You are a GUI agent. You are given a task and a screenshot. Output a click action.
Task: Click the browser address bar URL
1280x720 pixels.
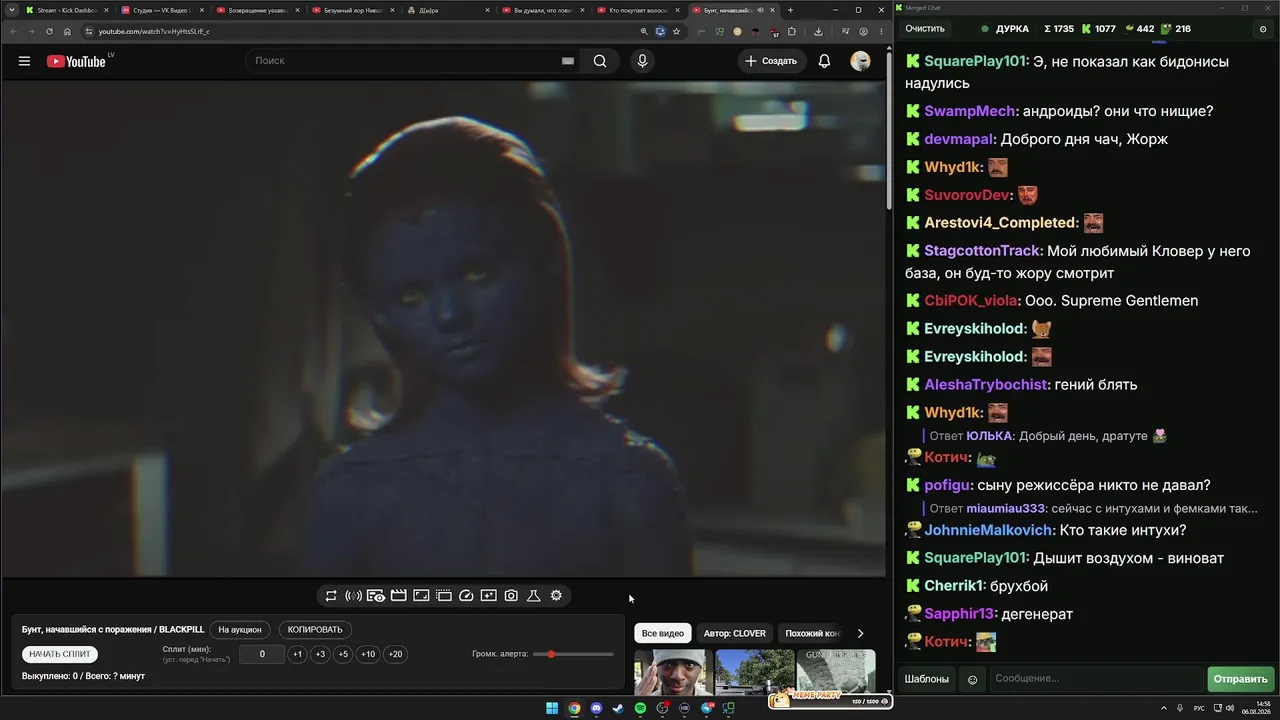(x=154, y=31)
